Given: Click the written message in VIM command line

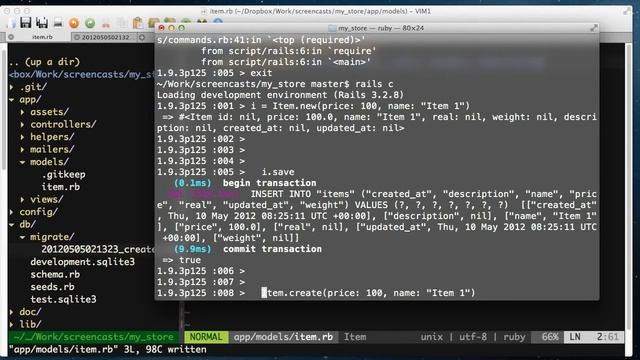Looking at the screenshot, I should pyautogui.click(x=107, y=350).
